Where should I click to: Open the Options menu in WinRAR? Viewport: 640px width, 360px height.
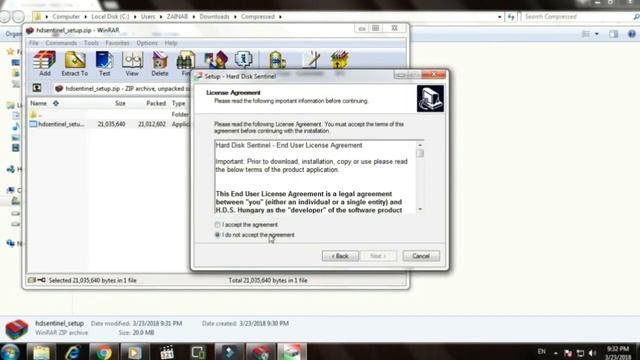[x=147, y=43]
